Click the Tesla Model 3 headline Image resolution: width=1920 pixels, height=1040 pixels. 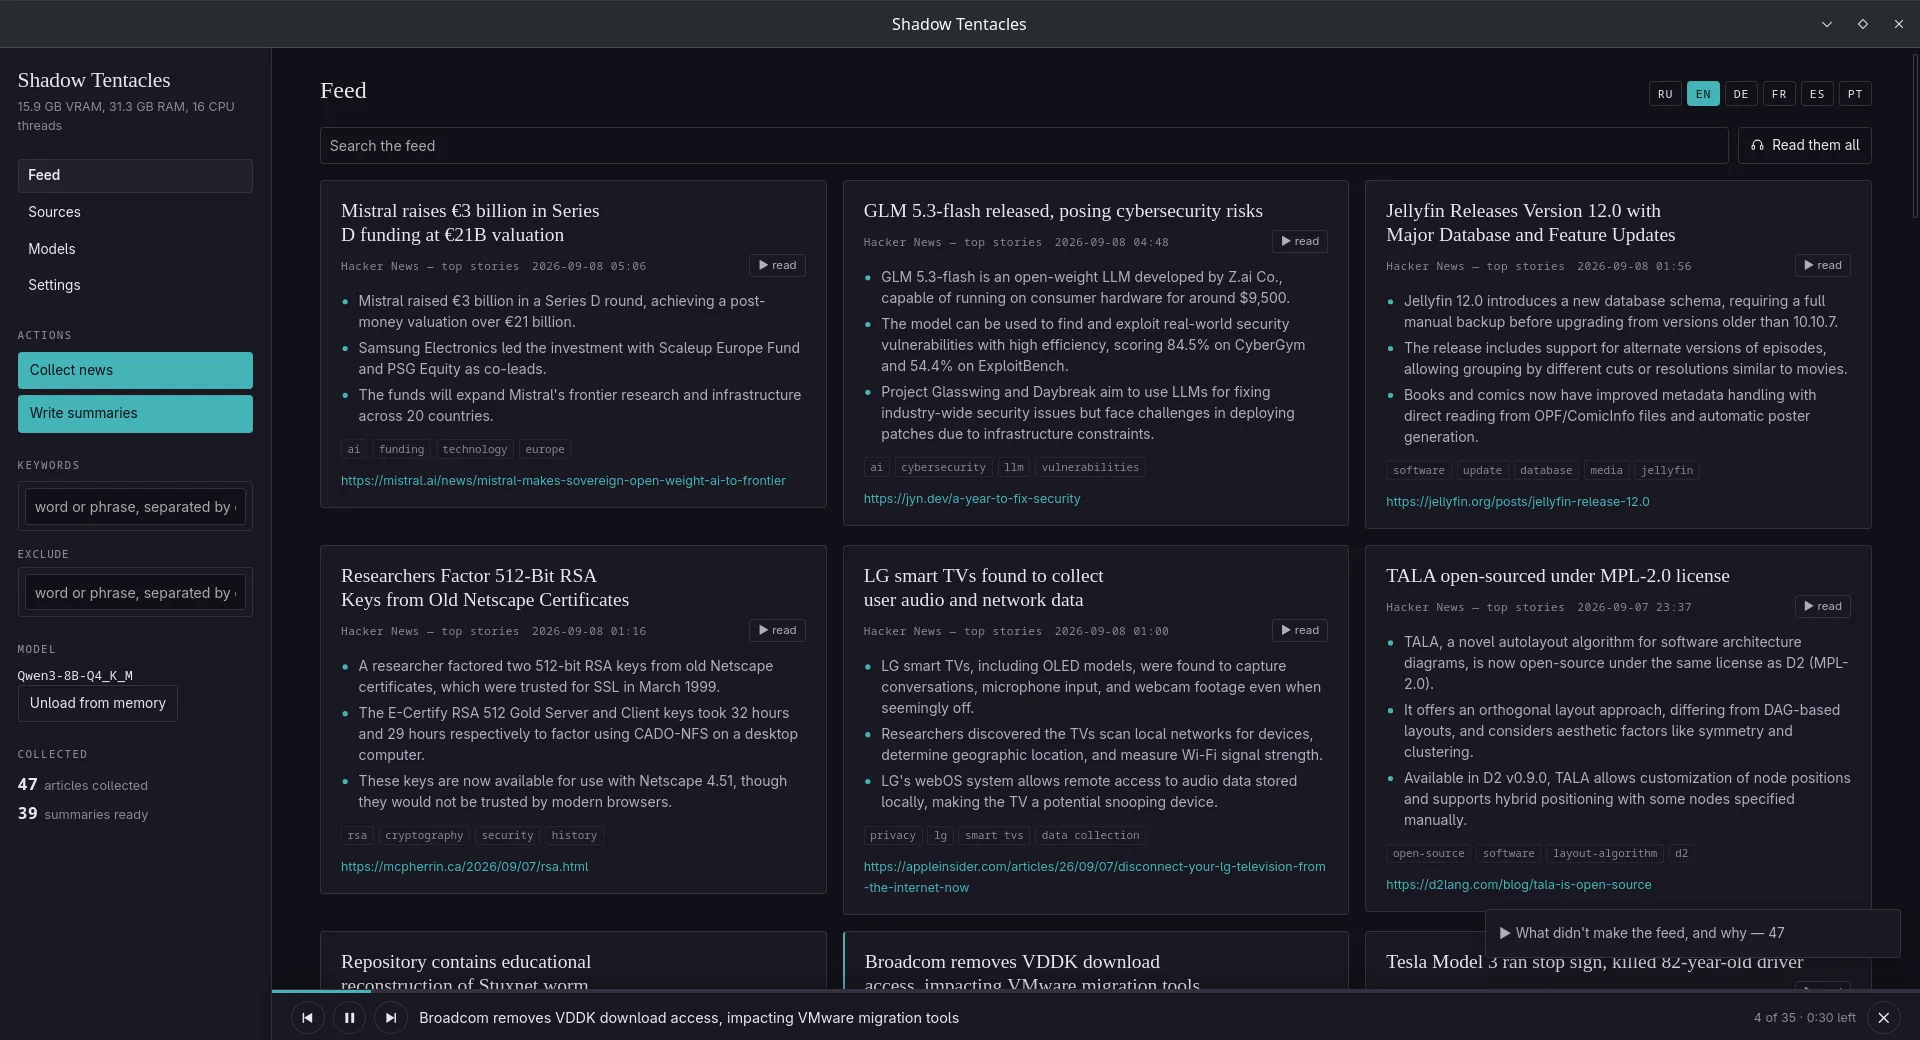pos(1594,962)
